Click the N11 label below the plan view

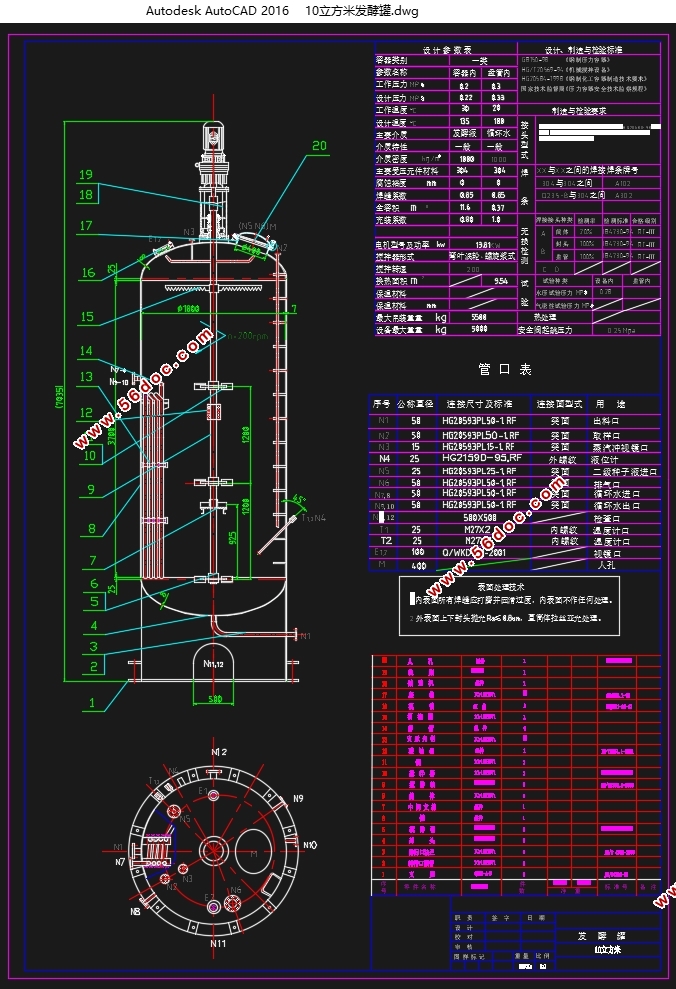point(218,944)
